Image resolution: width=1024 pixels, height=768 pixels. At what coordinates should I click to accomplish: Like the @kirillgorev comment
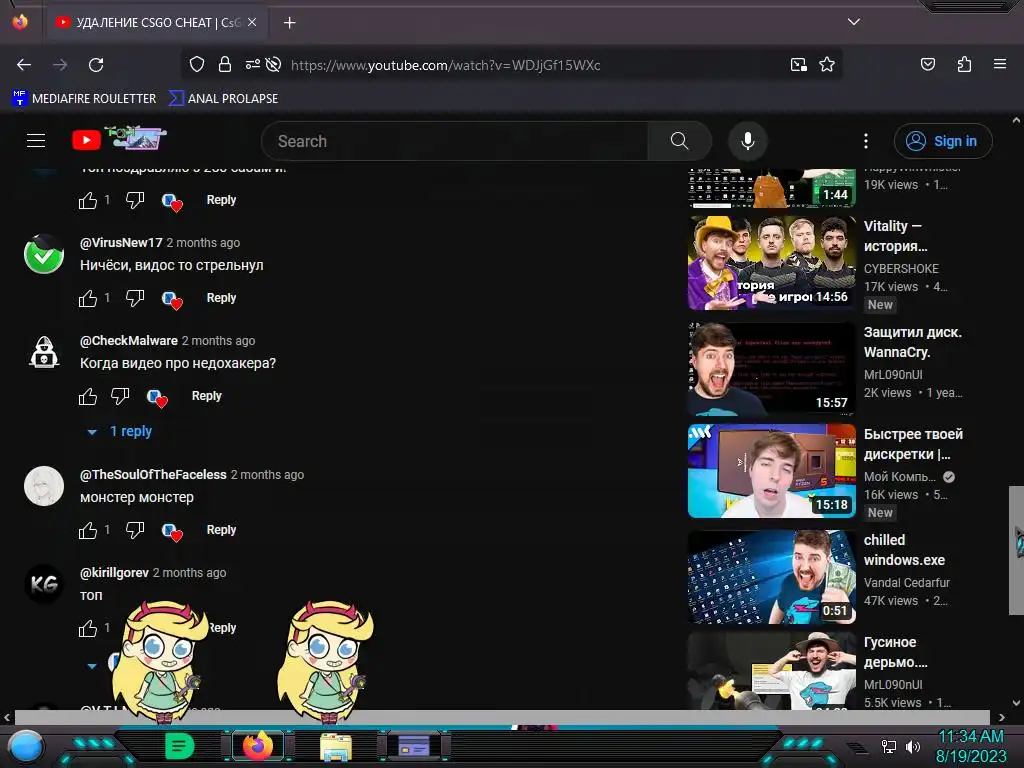88,628
